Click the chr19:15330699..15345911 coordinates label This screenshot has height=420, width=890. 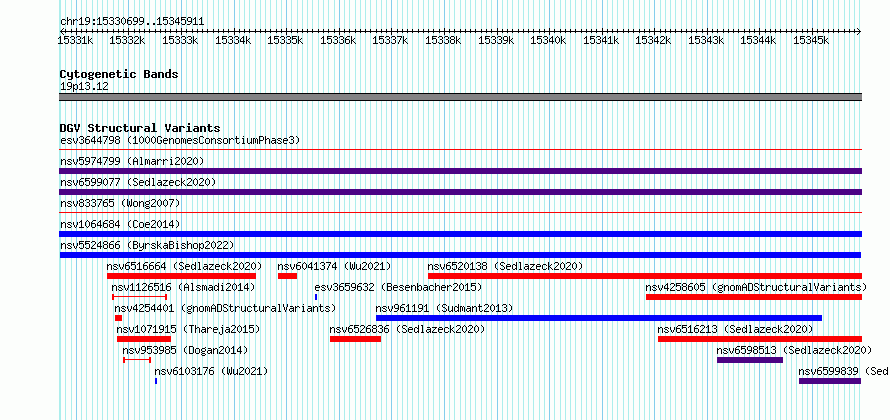click(132, 22)
